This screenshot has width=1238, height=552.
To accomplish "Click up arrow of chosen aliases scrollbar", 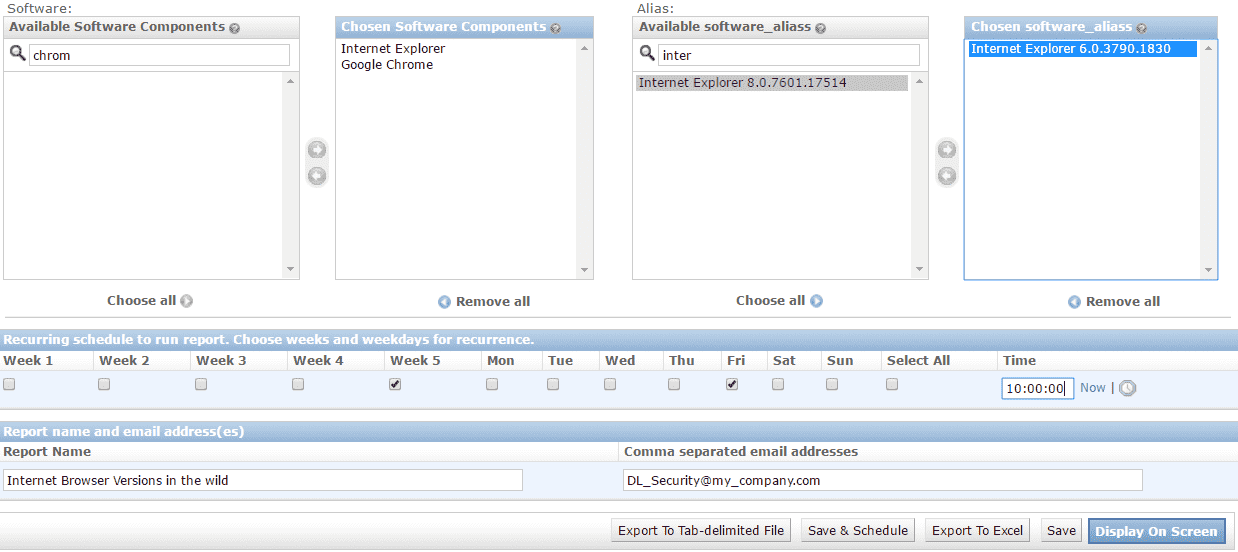I will pyautogui.click(x=1209, y=46).
